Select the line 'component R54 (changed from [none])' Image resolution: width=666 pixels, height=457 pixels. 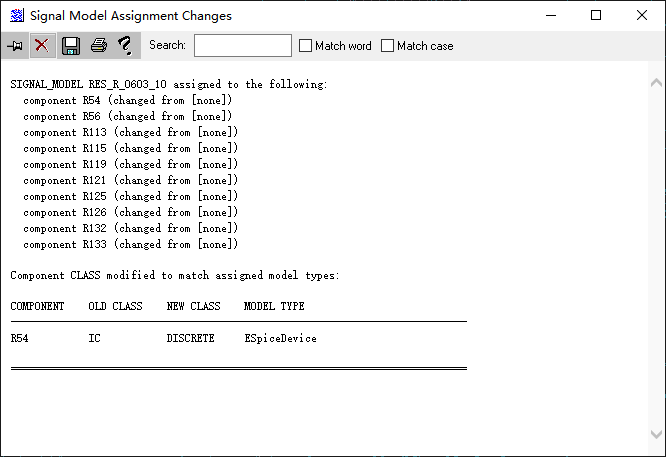click(x=127, y=101)
